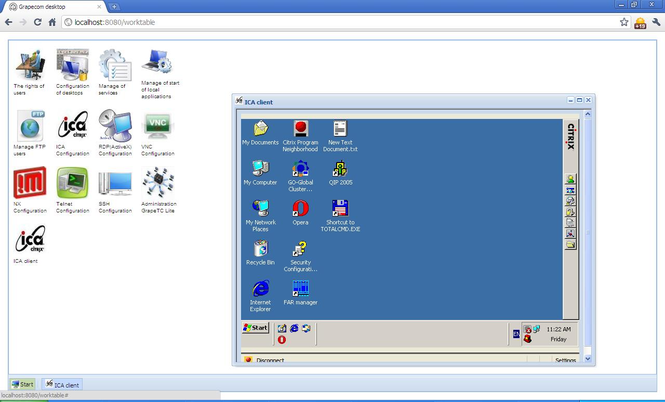Click the orange extension icon
Viewport: 665px width, 402px height.
pyautogui.click(x=640, y=22)
